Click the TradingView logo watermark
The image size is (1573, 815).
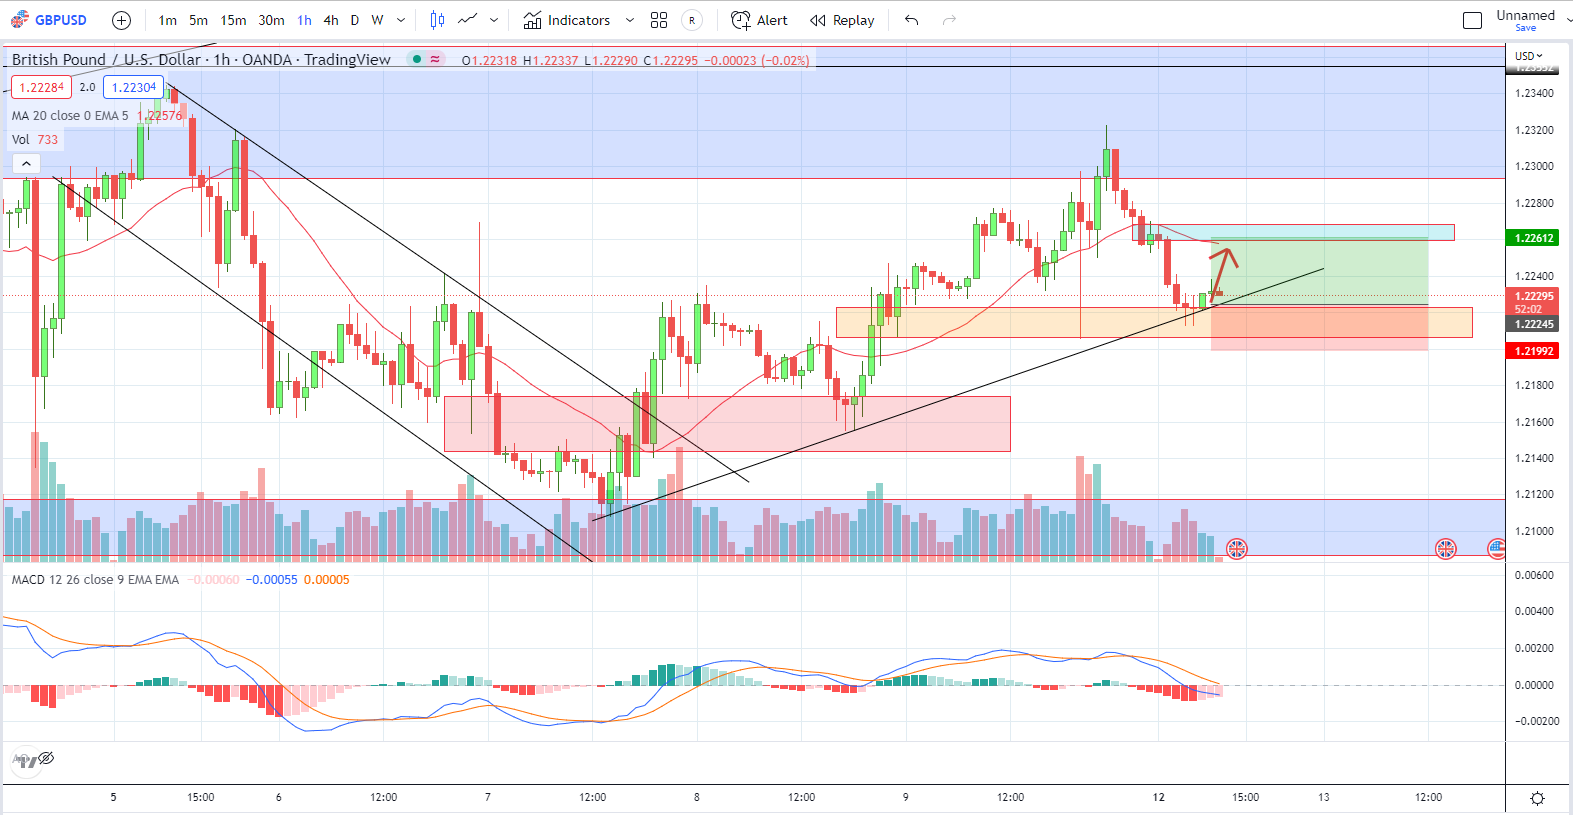coord(24,760)
